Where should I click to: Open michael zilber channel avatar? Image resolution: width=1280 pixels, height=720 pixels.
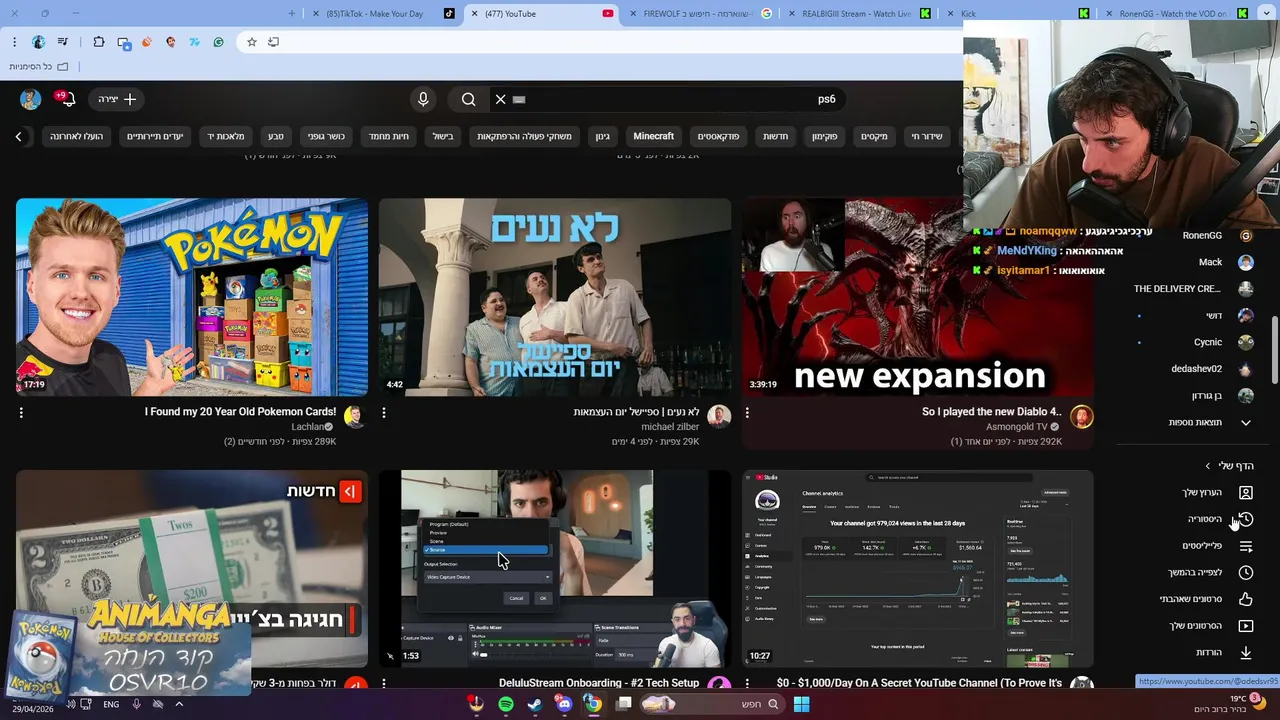(719, 417)
